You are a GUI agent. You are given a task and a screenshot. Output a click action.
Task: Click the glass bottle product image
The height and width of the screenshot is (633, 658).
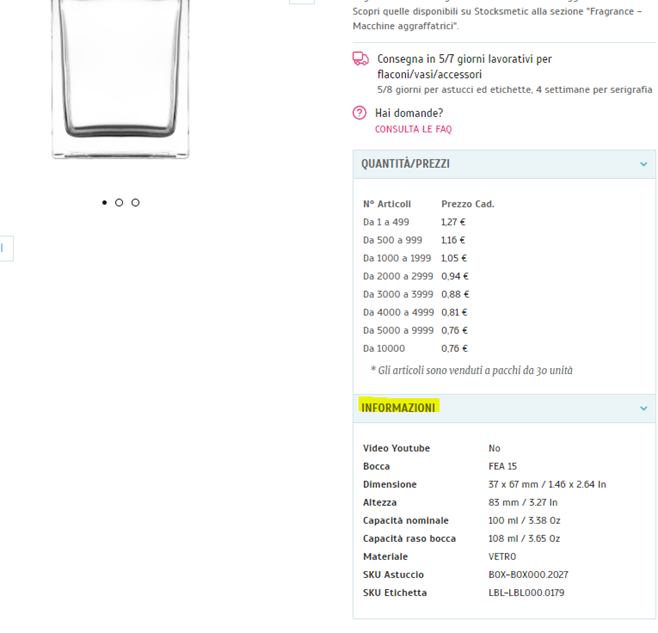(120, 79)
